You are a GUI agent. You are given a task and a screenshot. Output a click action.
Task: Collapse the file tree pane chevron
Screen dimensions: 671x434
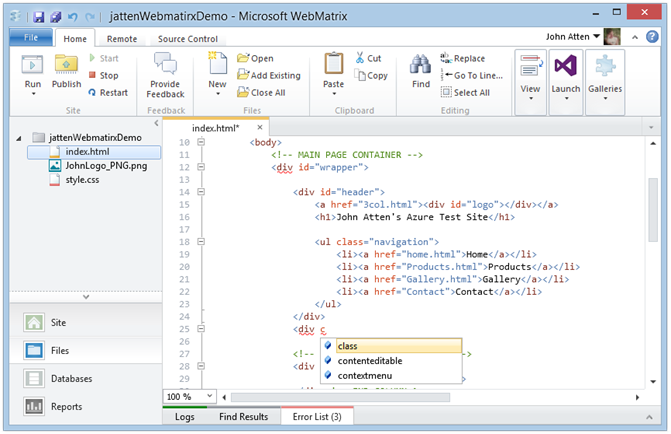pyautogui.click(x=156, y=123)
